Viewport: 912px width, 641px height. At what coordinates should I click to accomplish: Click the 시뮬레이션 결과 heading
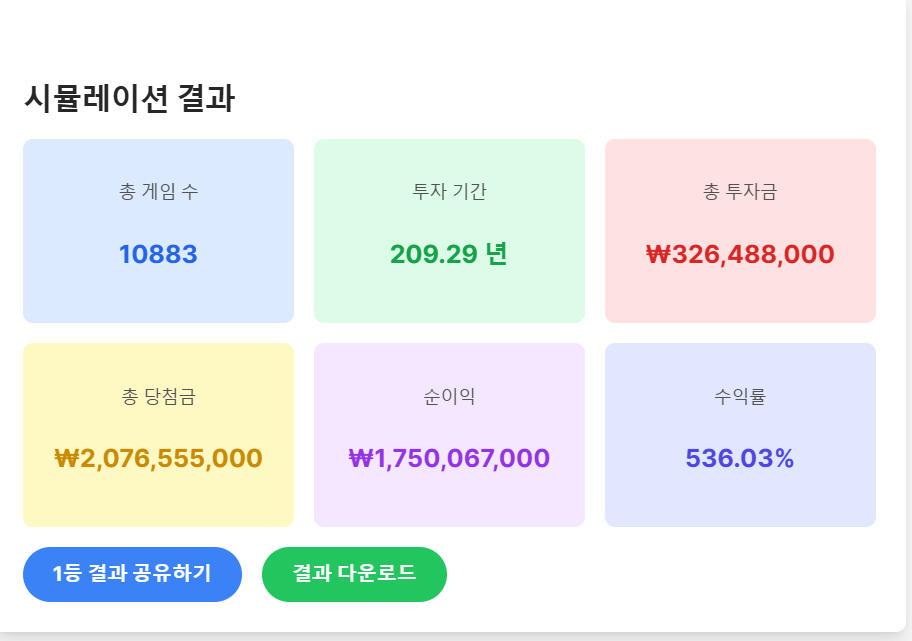click(x=129, y=99)
